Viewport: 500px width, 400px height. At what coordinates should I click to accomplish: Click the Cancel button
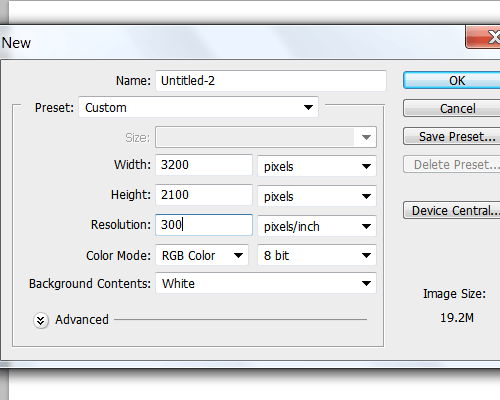pos(452,108)
